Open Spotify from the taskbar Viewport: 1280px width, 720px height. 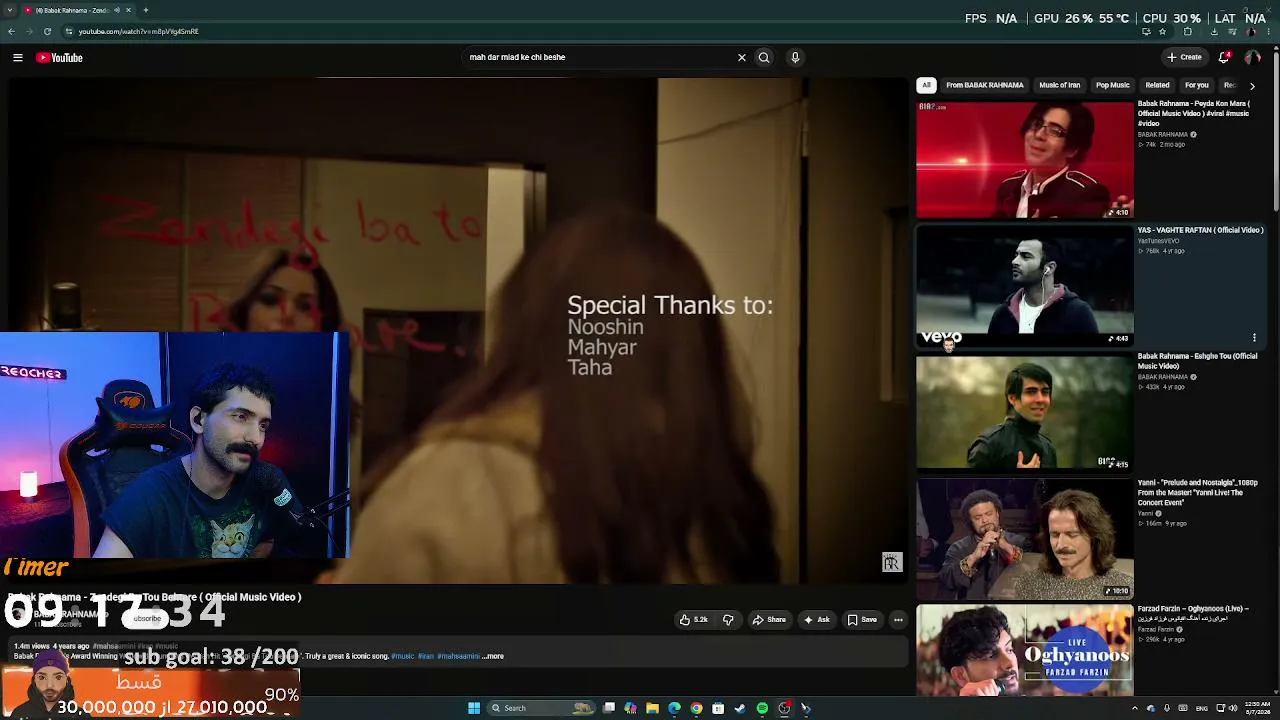[762, 708]
